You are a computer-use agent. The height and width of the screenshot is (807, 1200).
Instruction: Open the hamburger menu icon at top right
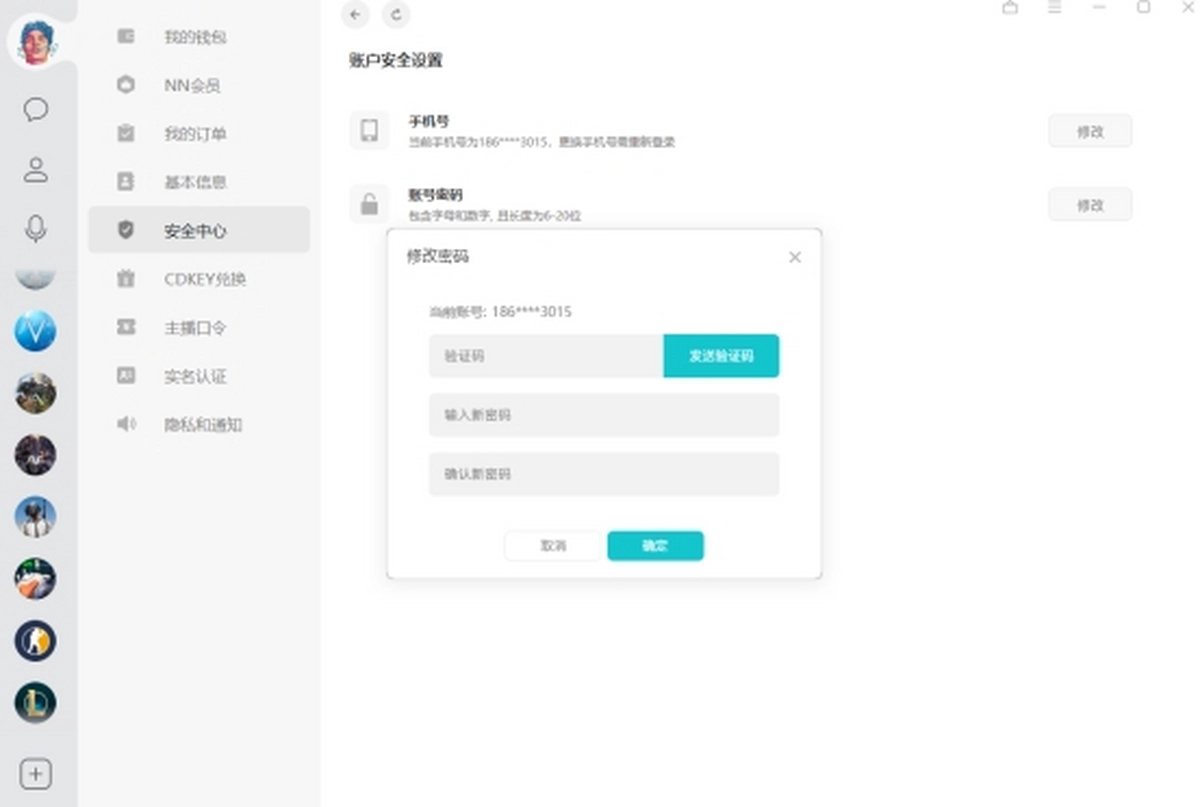[1053, 8]
